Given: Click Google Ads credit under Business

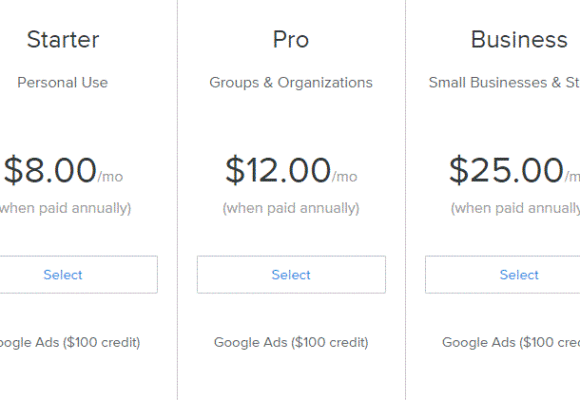Looking at the screenshot, I should point(511,343).
